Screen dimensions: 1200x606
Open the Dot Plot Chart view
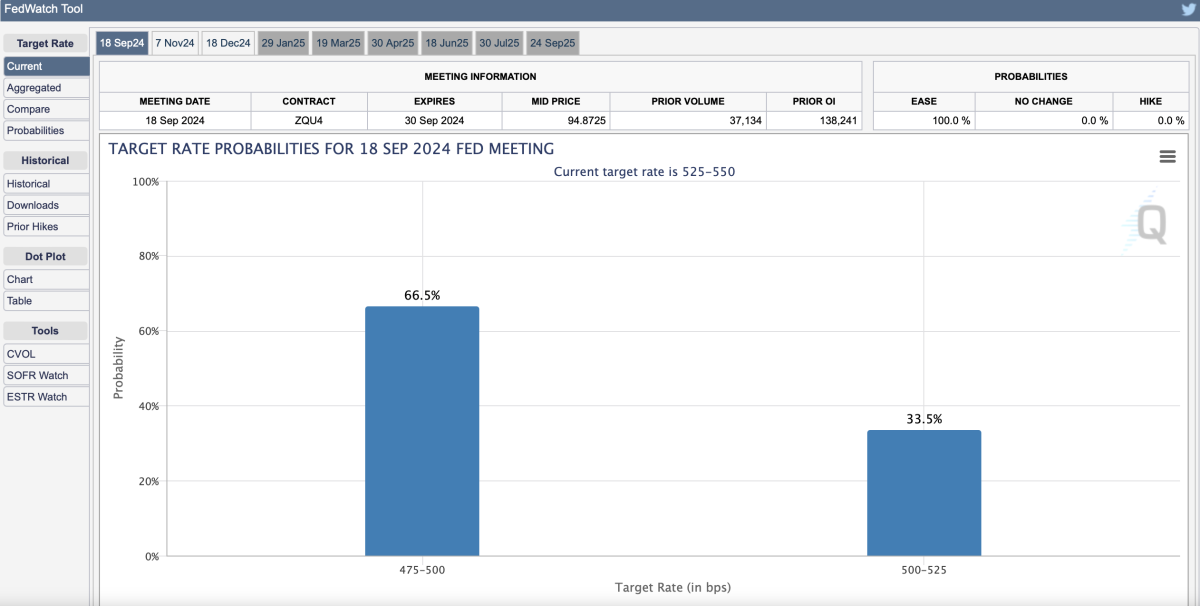[x=20, y=280]
